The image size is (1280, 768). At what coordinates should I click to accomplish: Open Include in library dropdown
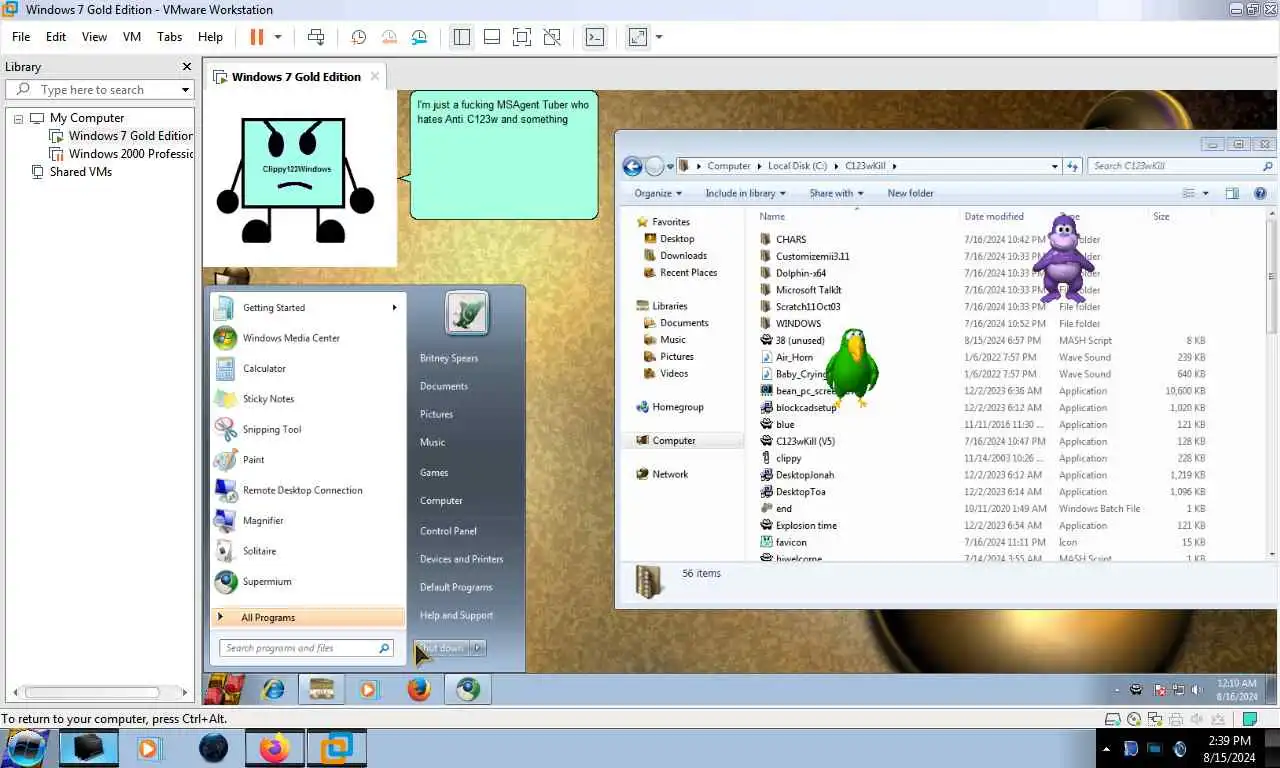click(x=746, y=193)
